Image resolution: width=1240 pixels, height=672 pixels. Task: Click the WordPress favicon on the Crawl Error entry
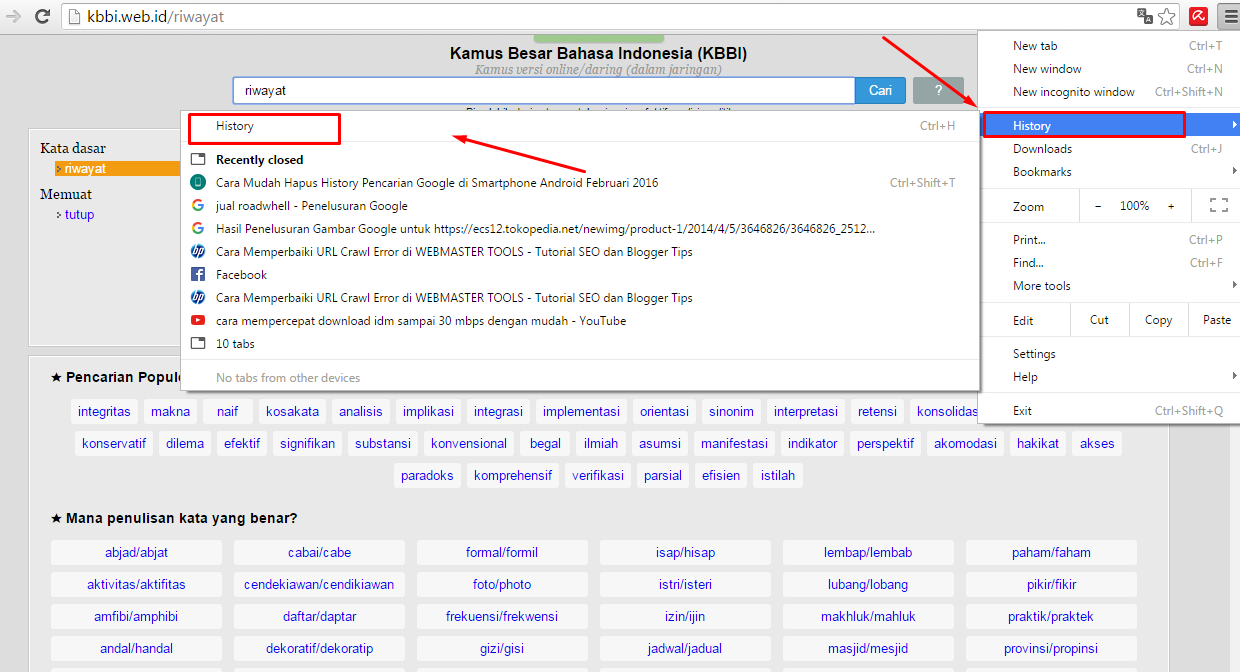pyautogui.click(x=197, y=250)
